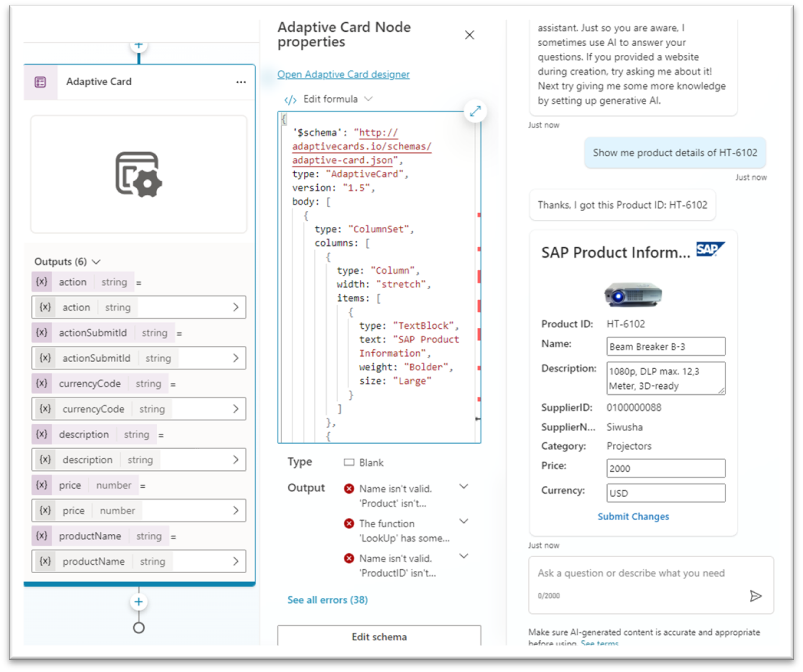Click the price number output label
The image size is (803, 672).
pyautogui.click(x=85, y=485)
